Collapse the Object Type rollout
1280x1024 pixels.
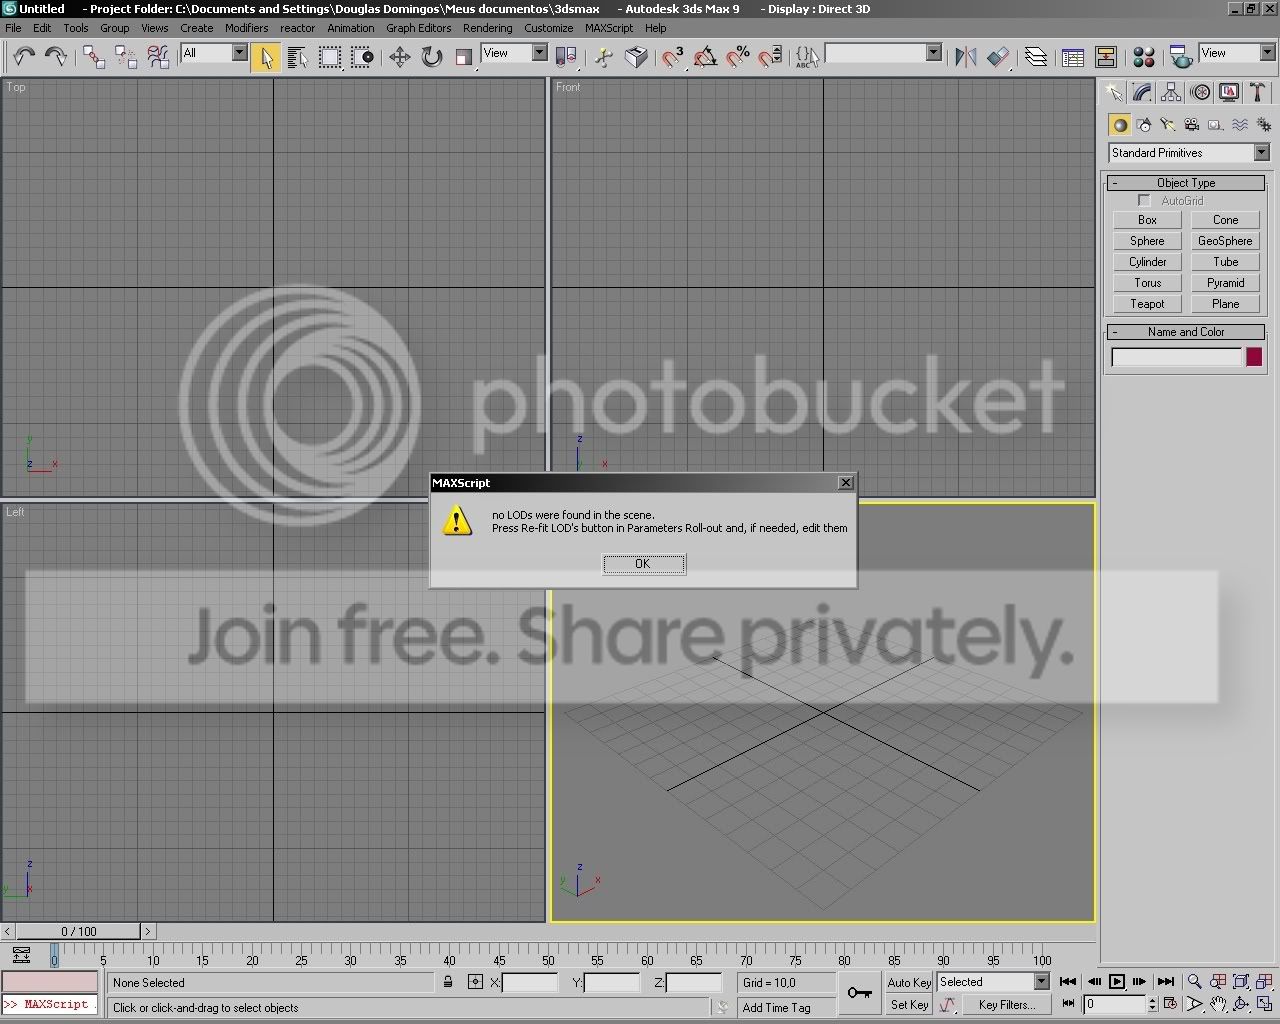click(1186, 183)
